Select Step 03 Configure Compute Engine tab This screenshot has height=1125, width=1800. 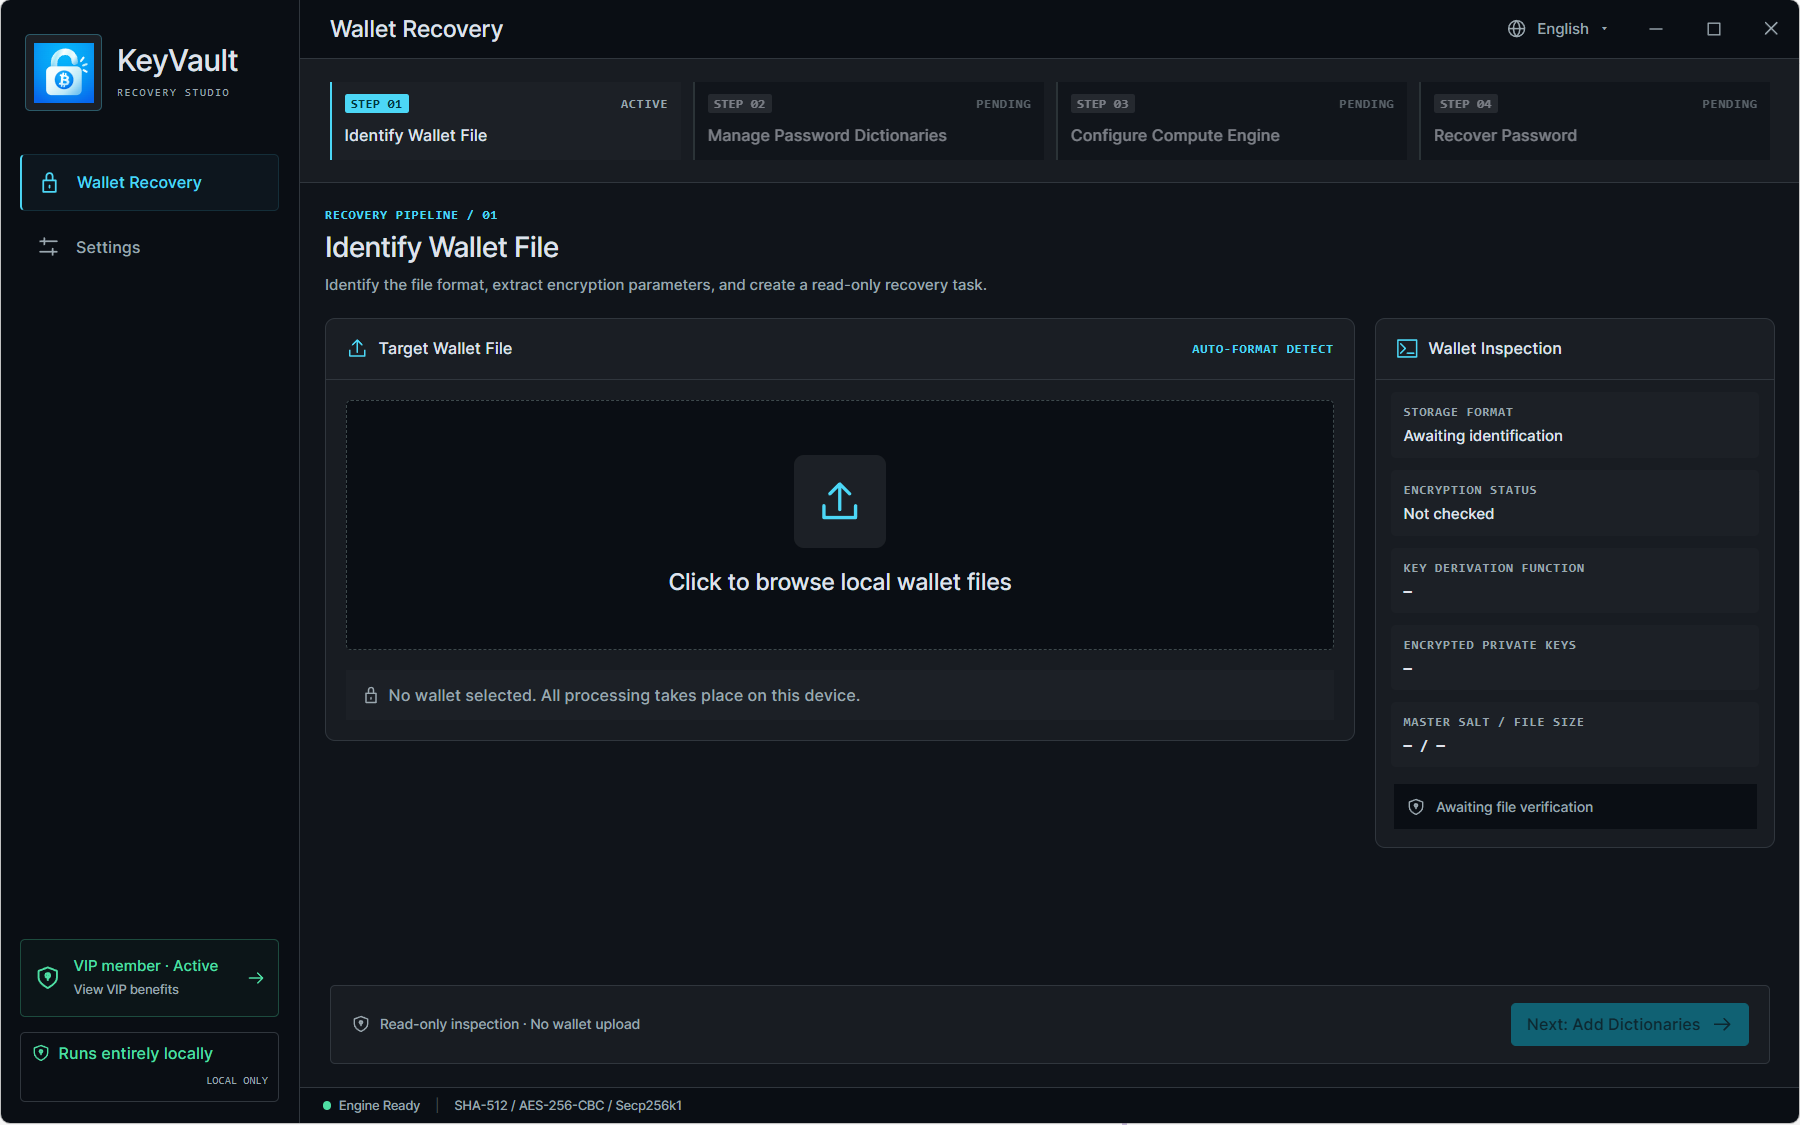(x=1232, y=121)
